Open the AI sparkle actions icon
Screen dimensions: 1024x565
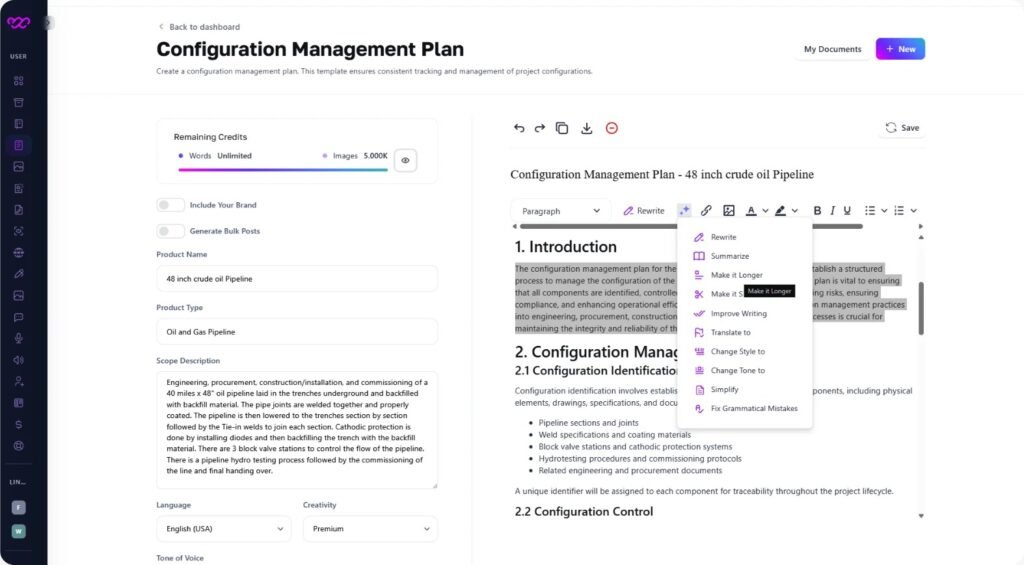684,210
